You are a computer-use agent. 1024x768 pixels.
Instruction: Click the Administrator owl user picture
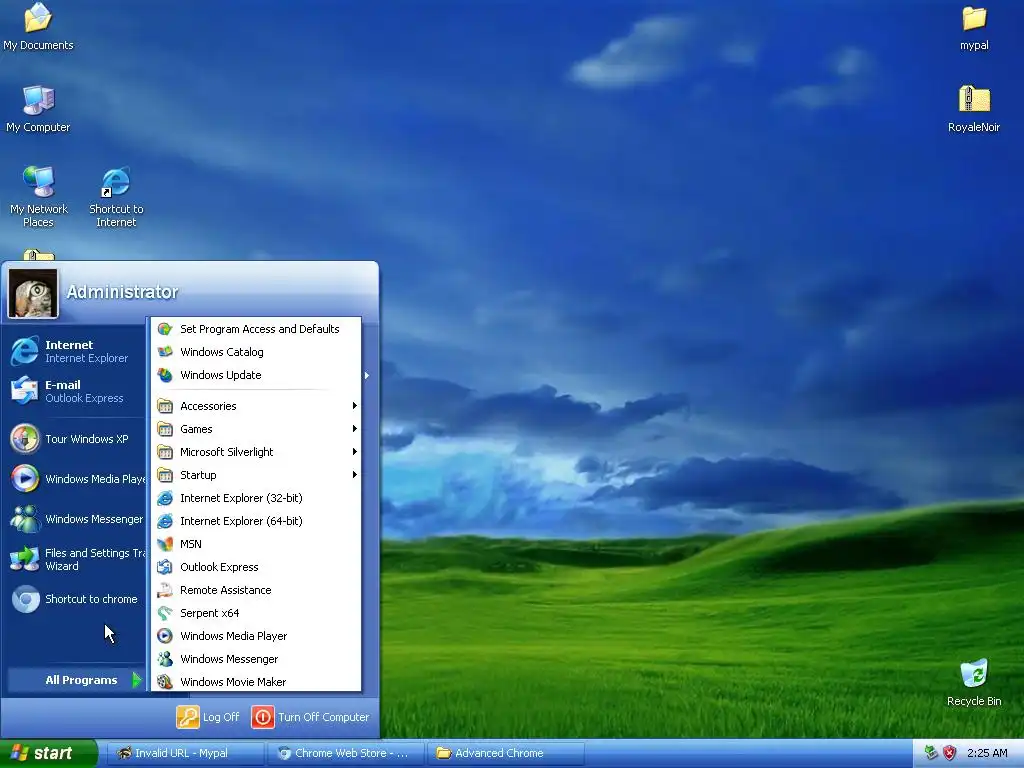pyautogui.click(x=33, y=294)
